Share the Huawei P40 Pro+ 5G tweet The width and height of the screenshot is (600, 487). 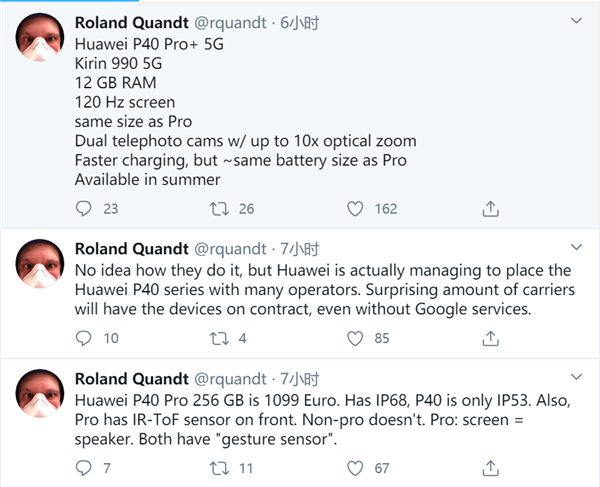pos(491,209)
